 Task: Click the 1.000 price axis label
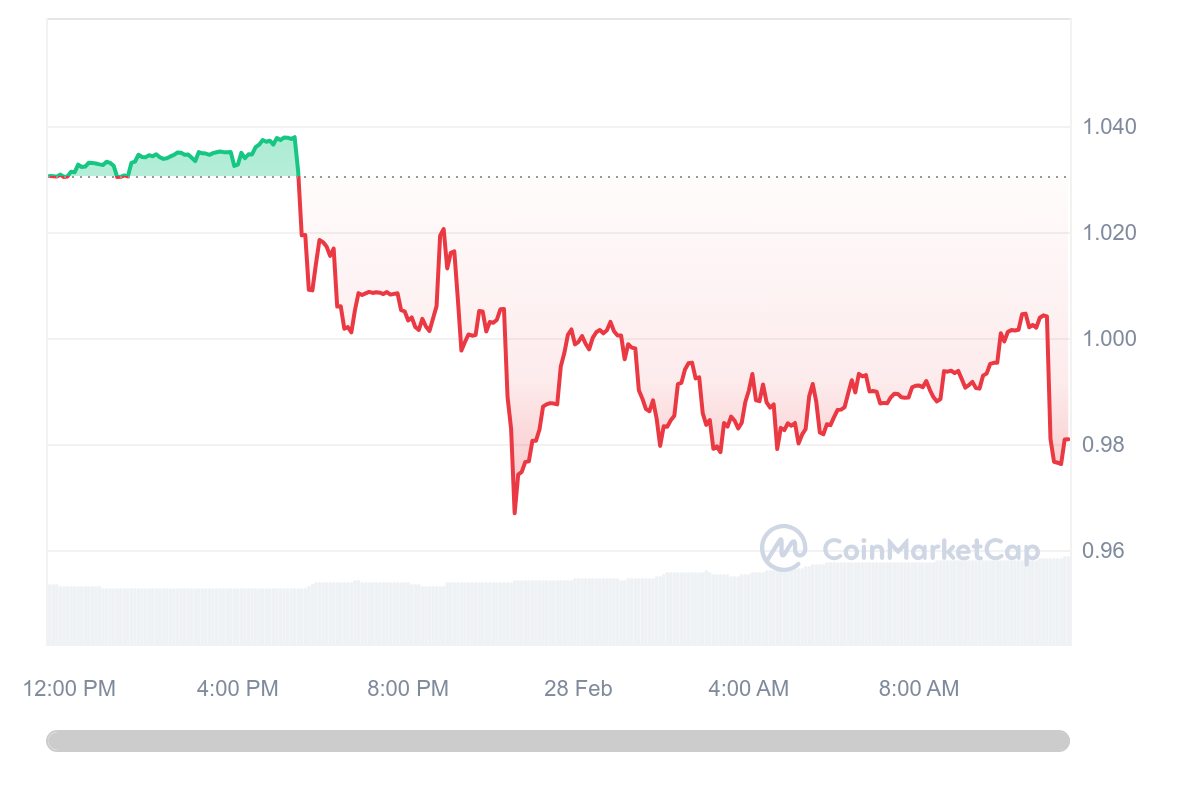click(1110, 339)
